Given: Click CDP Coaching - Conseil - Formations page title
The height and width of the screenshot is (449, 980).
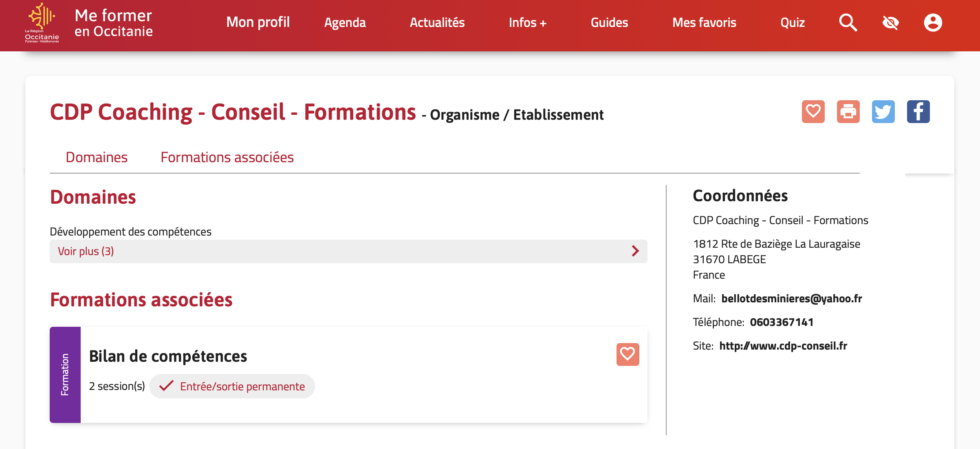Looking at the screenshot, I should [232, 113].
